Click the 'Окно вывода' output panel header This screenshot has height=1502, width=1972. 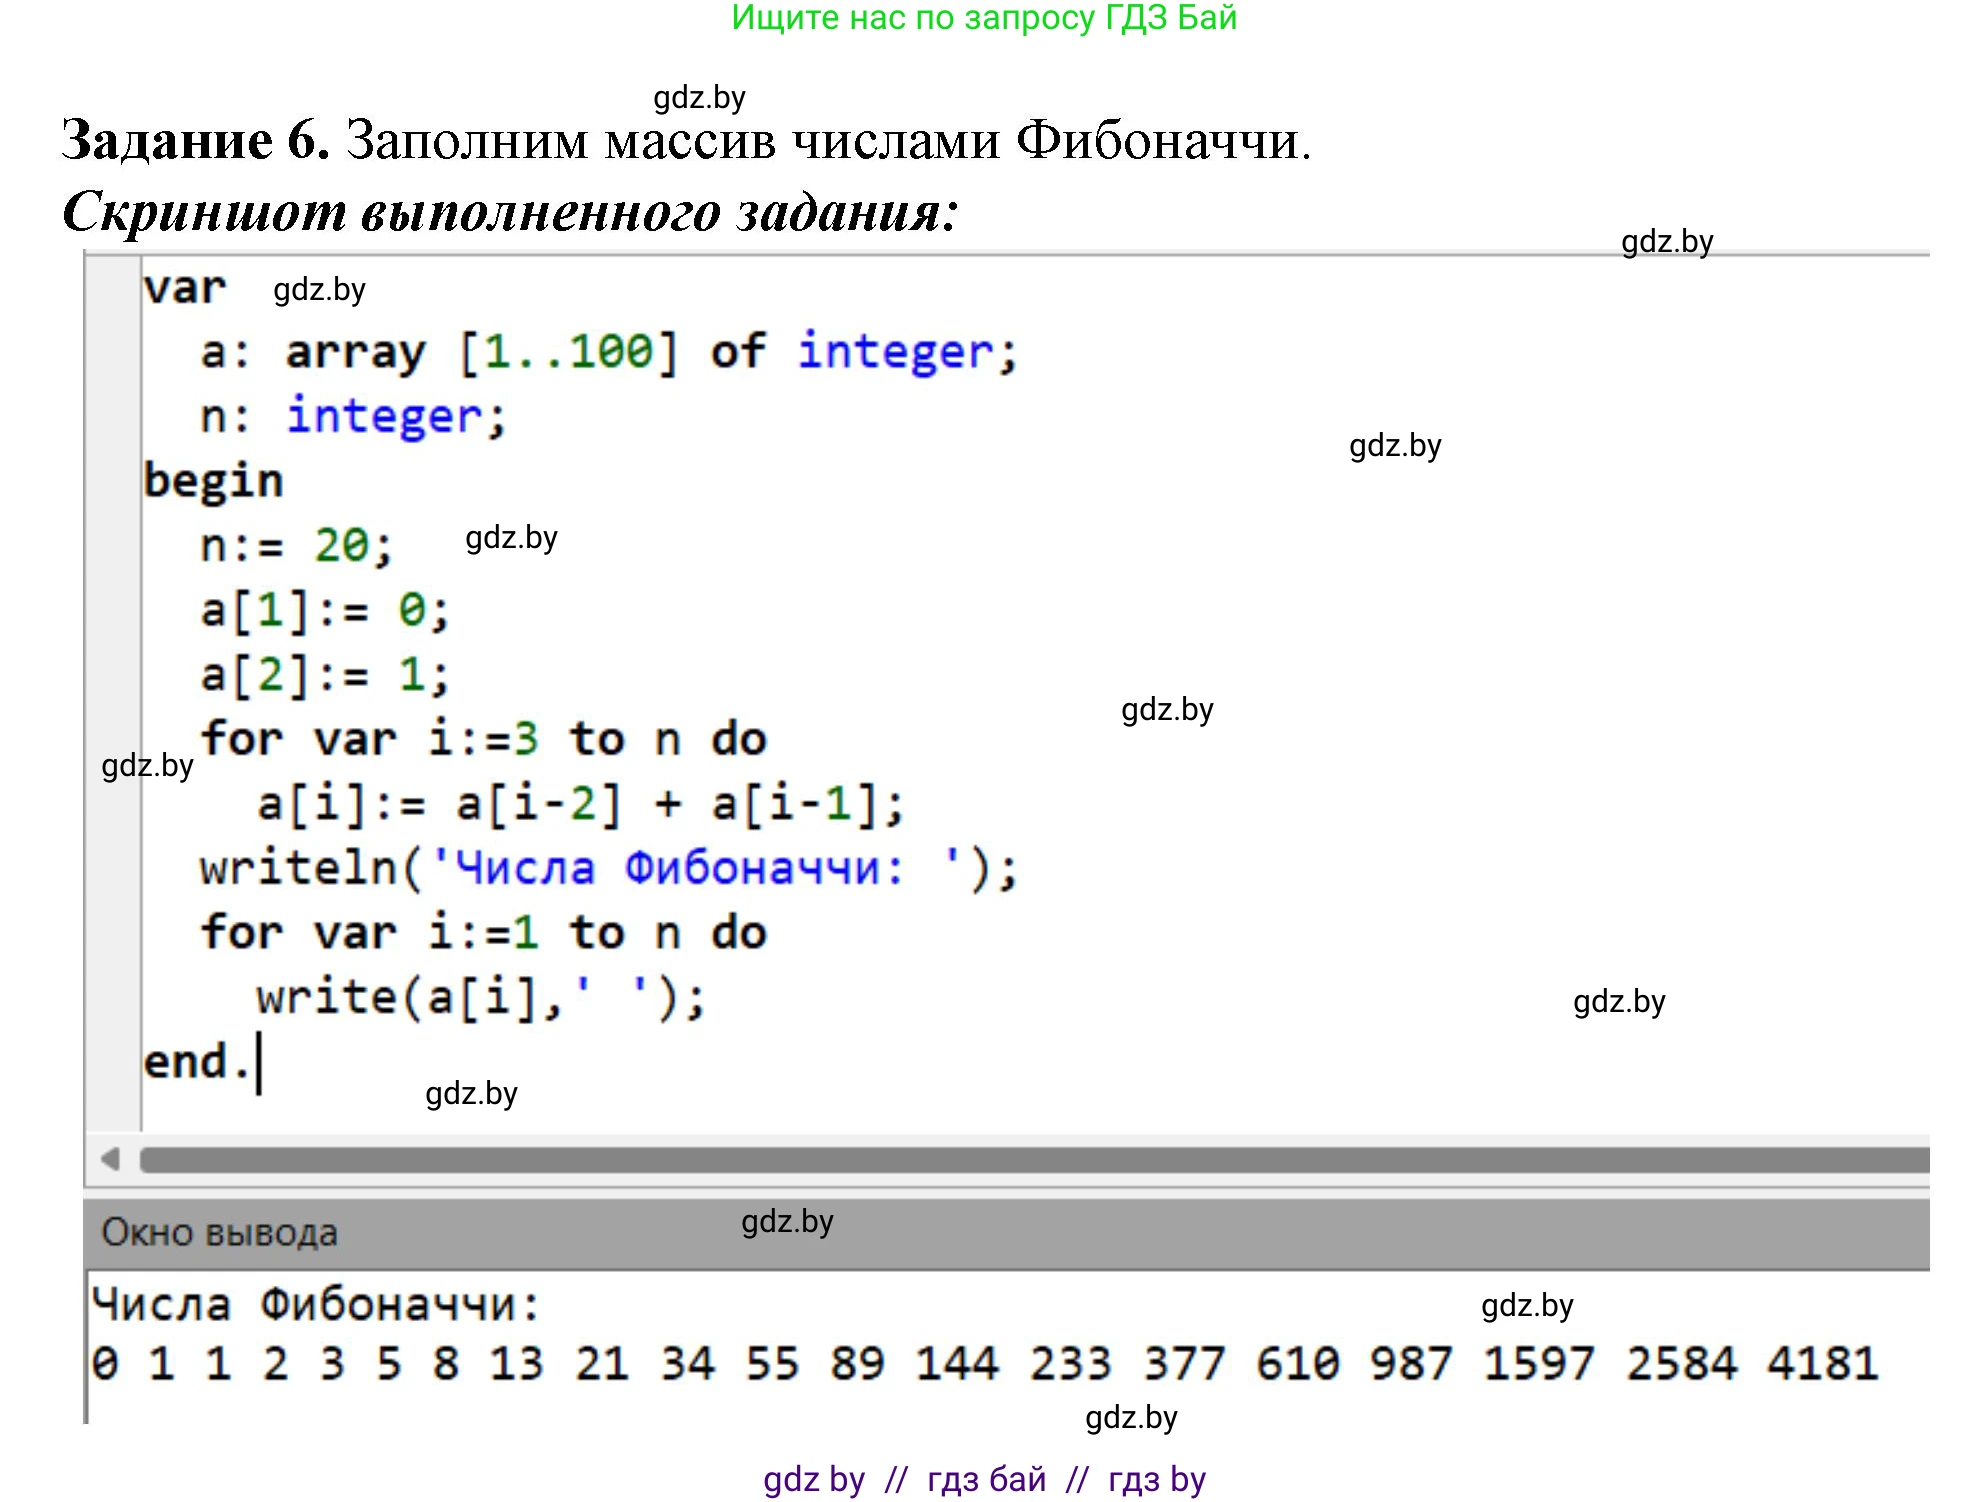220,1232
